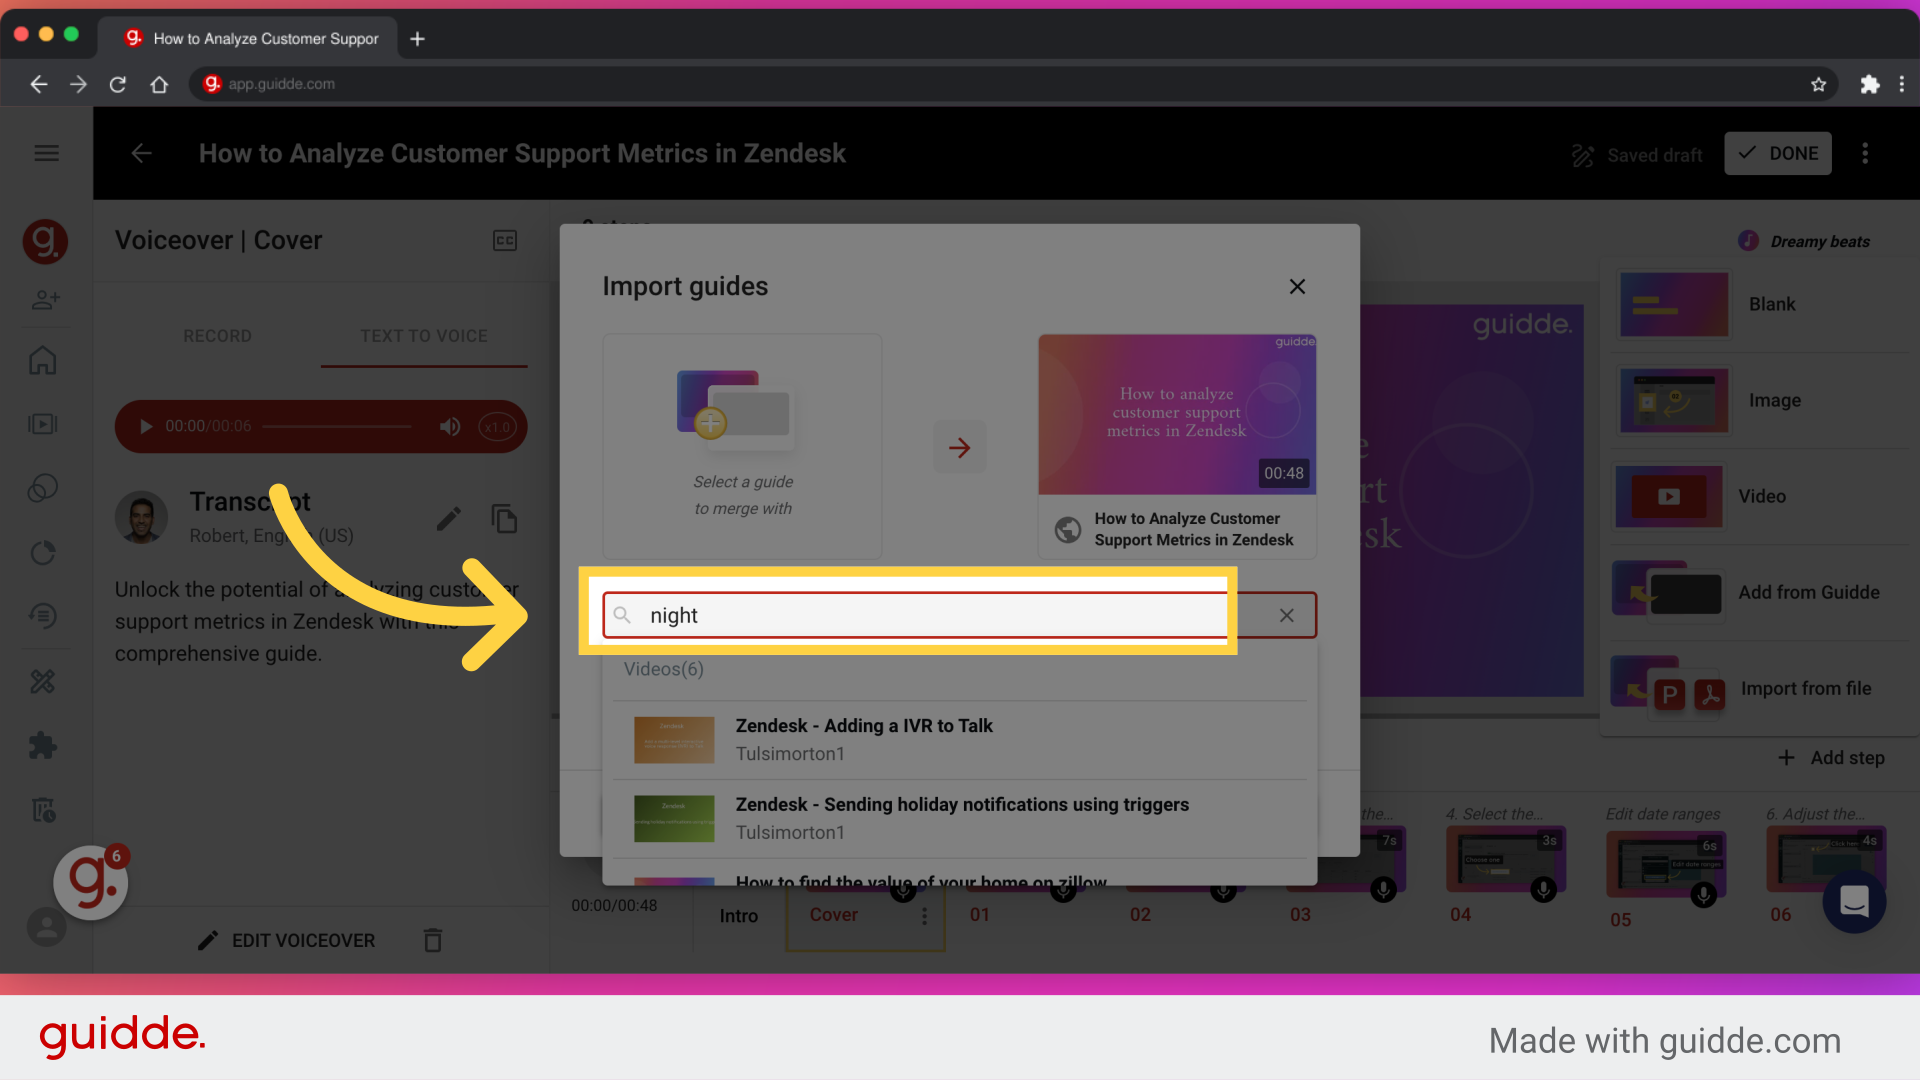Mute the voiceover with the volume icon

(x=450, y=426)
